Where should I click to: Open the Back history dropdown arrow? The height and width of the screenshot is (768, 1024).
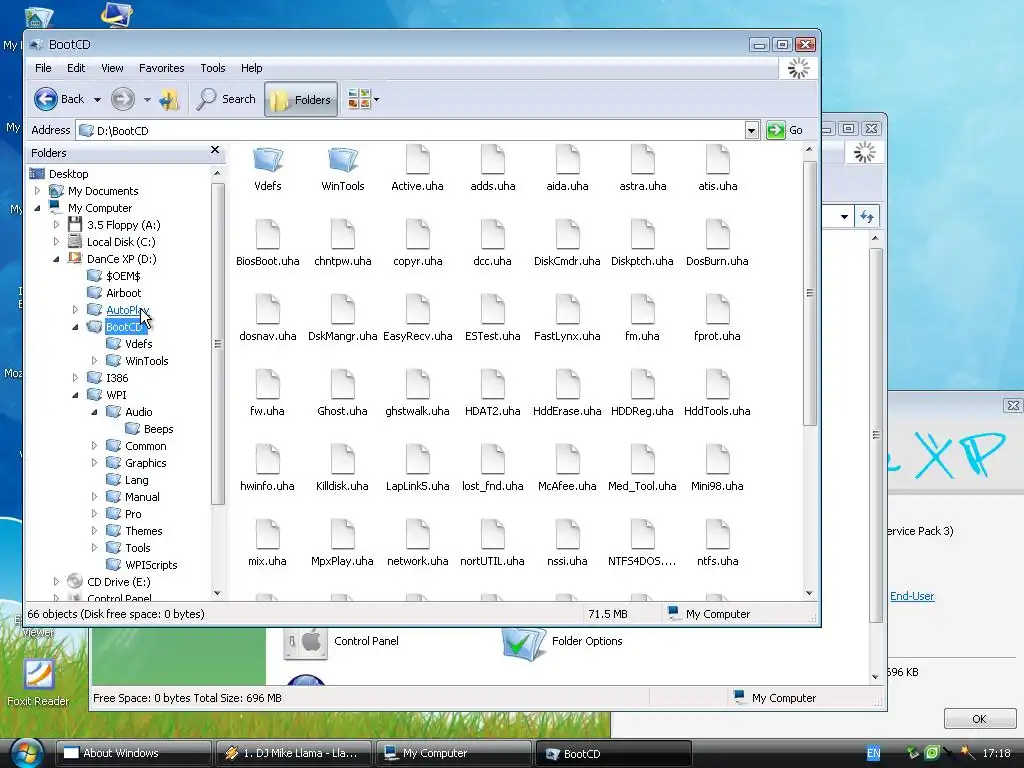click(97, 100)
